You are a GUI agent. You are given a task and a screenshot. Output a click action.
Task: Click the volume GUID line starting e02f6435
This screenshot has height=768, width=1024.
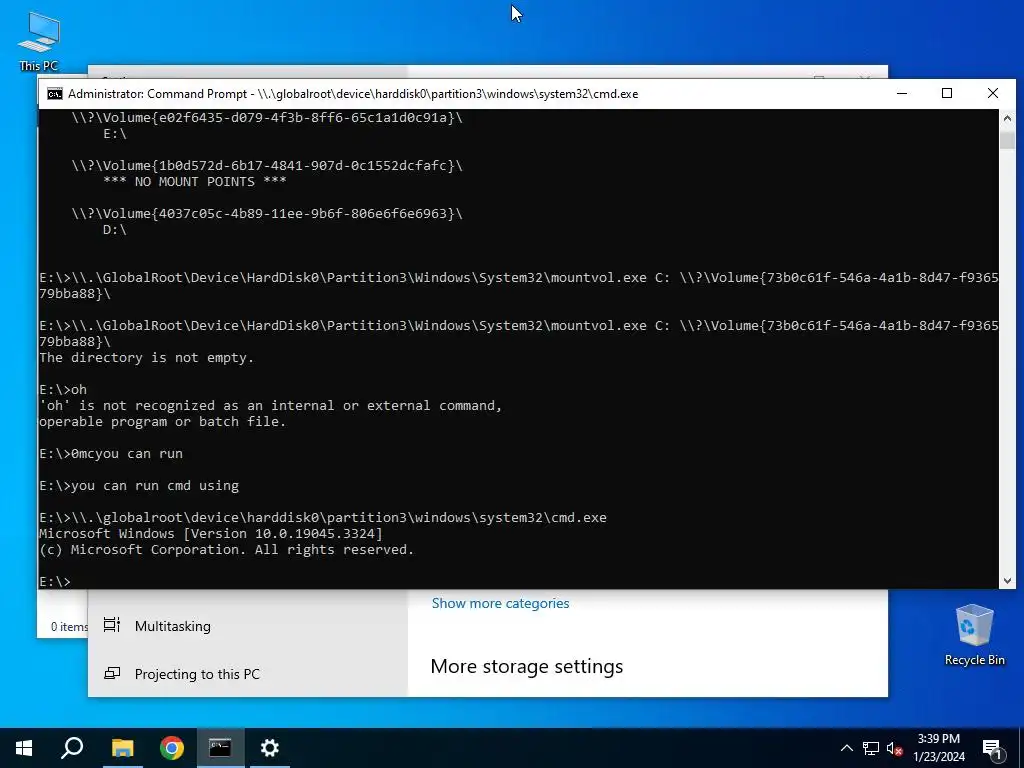[267, 118]
